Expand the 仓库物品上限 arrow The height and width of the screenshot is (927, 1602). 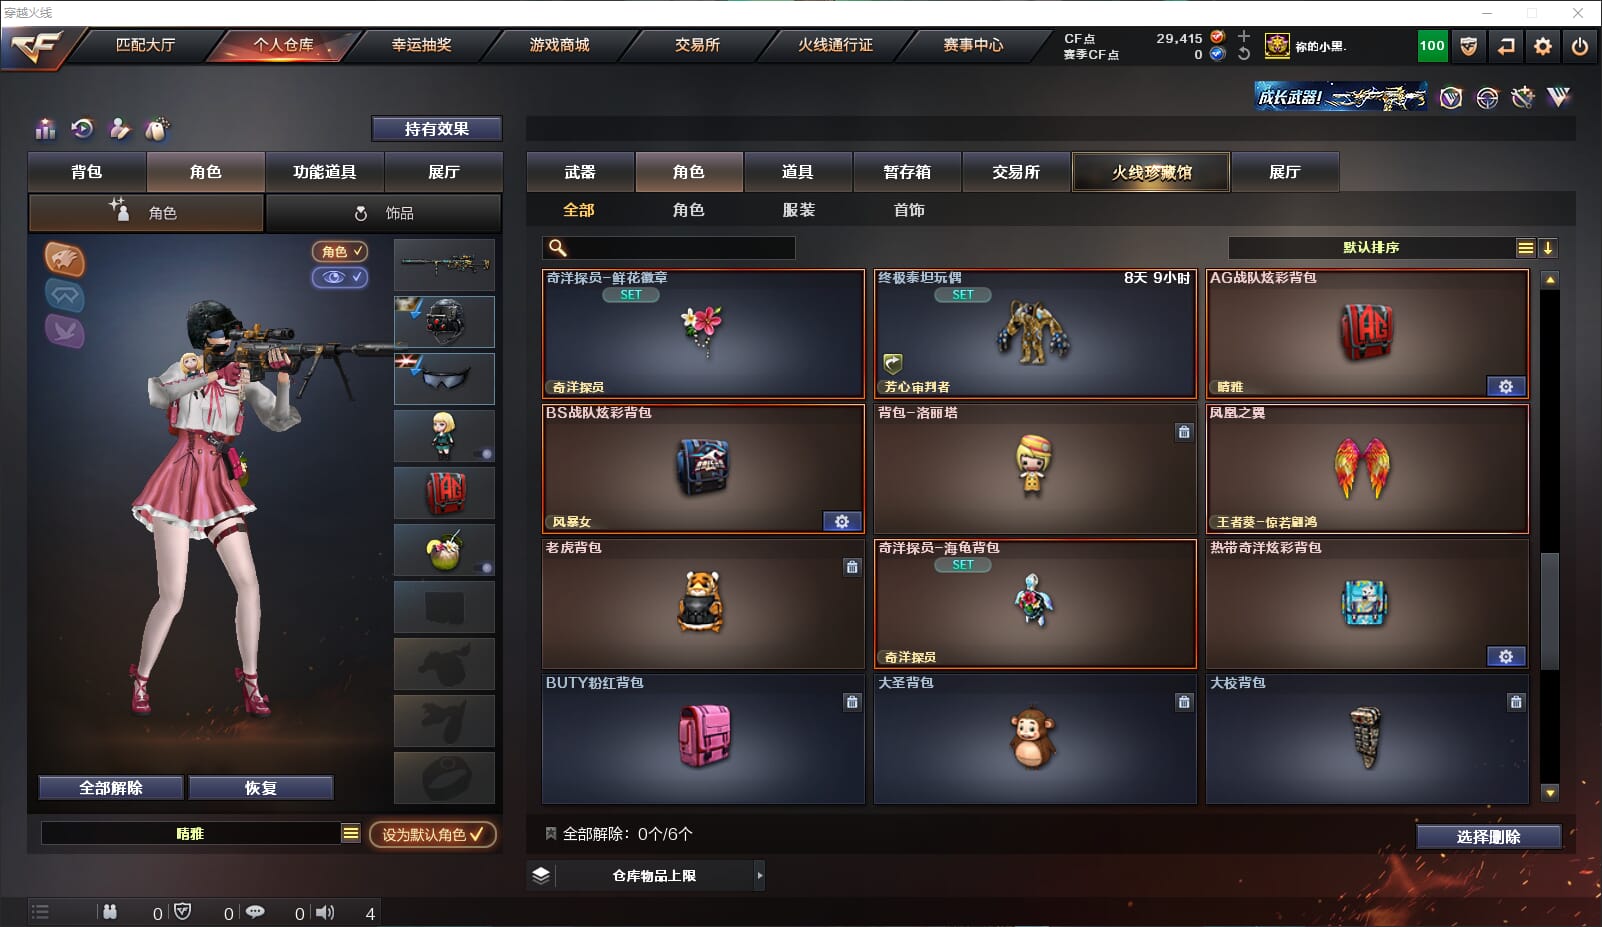coord(760,875)
